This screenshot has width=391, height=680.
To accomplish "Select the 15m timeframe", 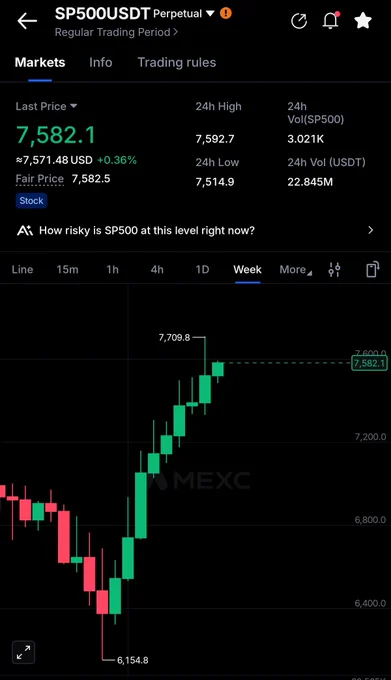I will (x=67, y=270).
